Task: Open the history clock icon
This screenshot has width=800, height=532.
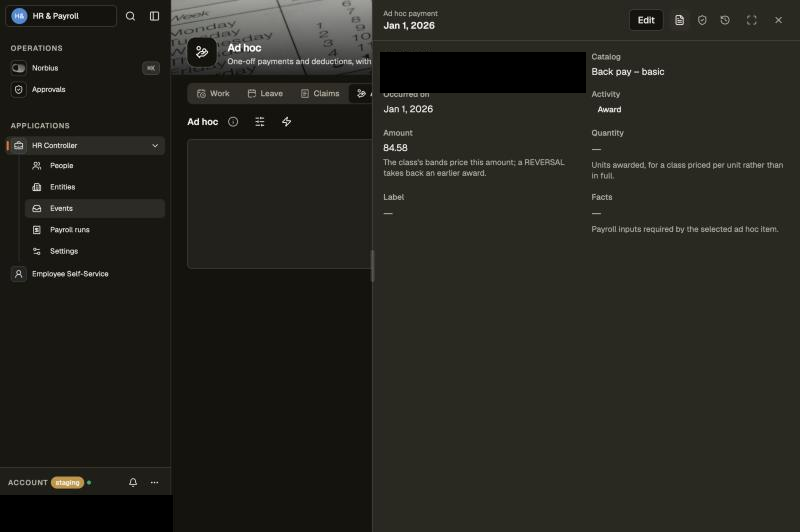Action: click(x=725, y=20)
